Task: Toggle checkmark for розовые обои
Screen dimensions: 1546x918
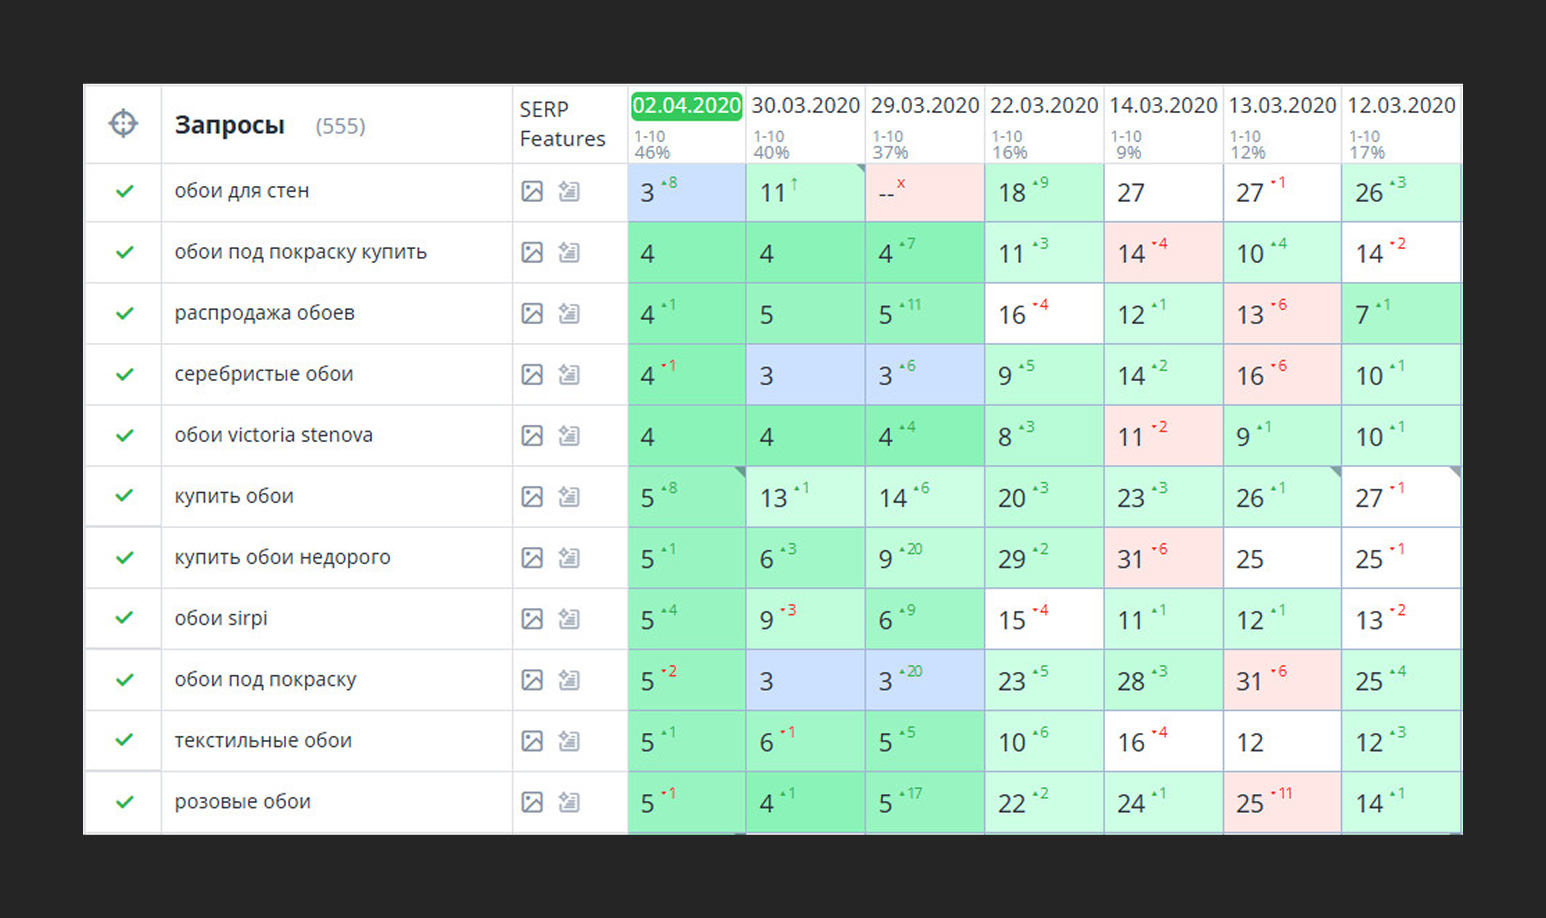Action: coord(124,801)
